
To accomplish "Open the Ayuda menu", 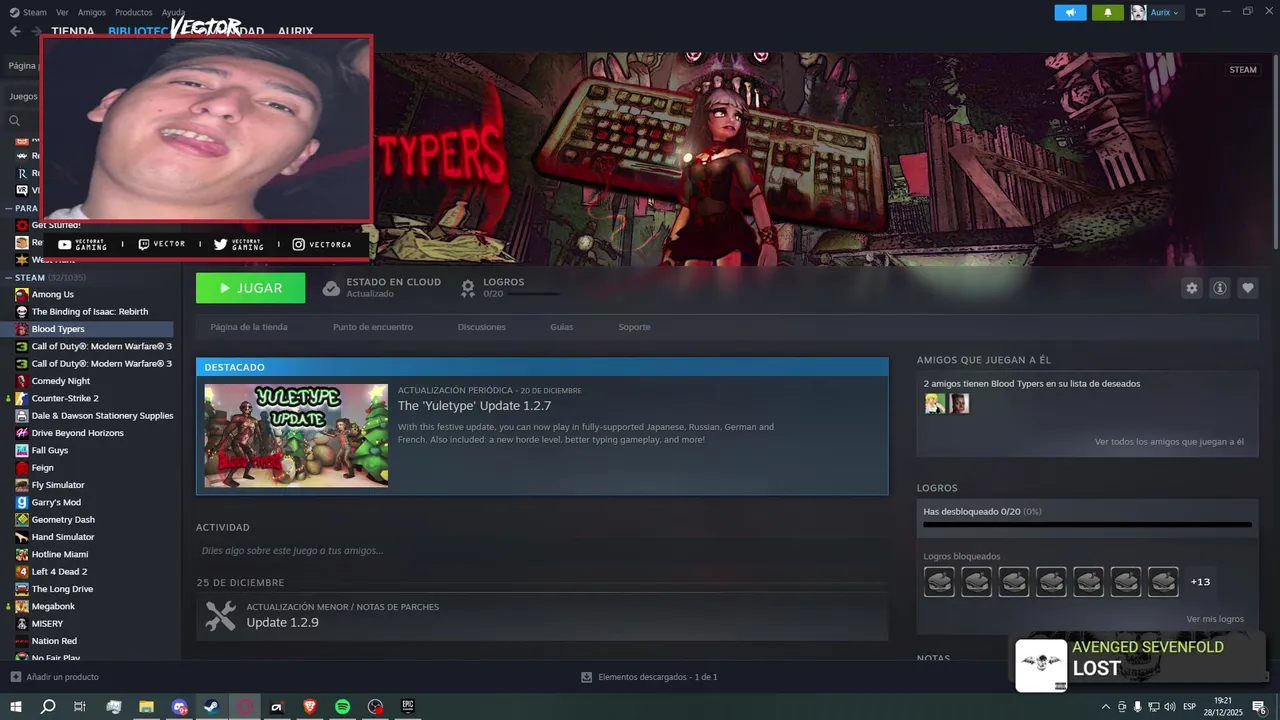I will 174,12.
